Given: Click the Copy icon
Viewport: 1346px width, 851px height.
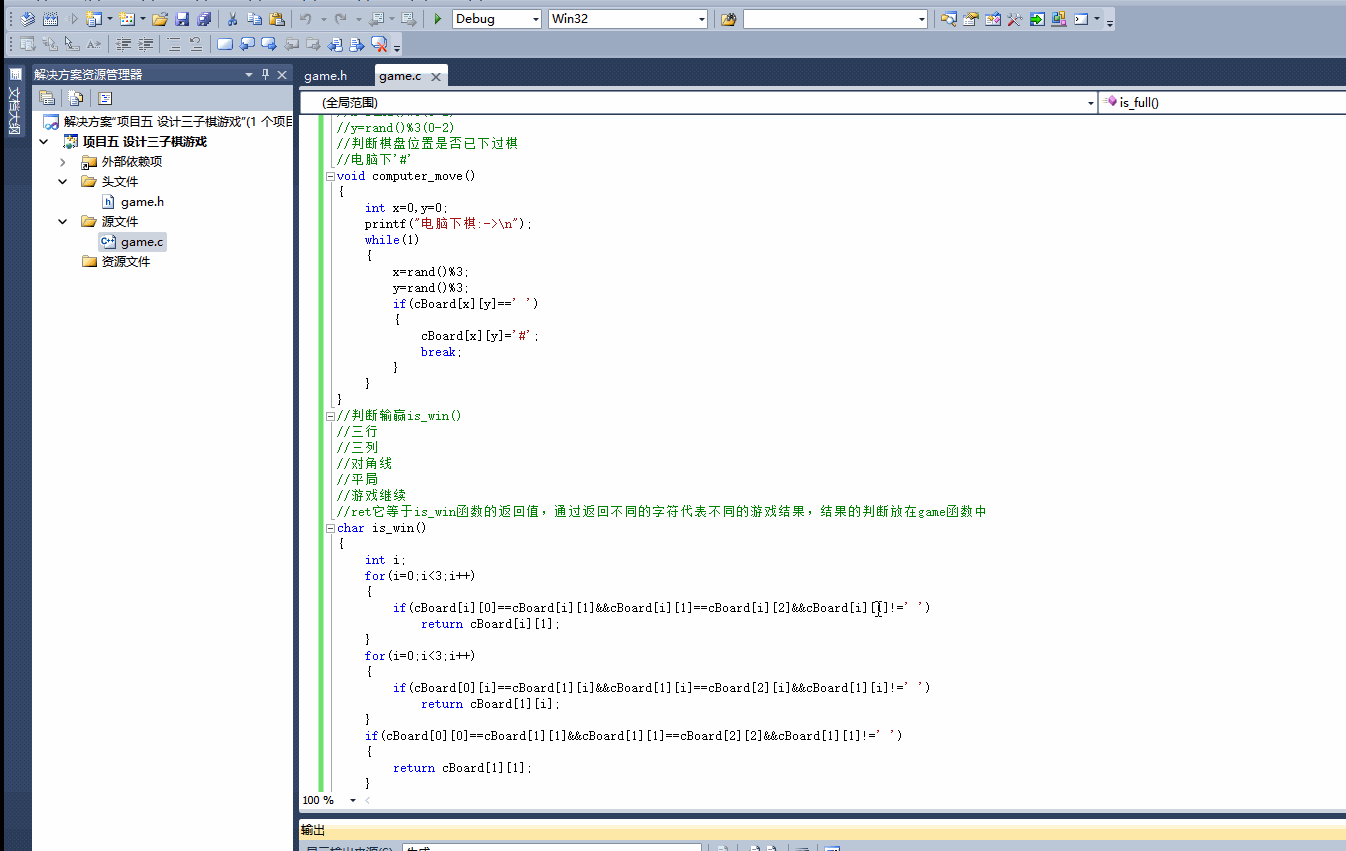Looking at the screenshot, I should [x=255, y=19].
